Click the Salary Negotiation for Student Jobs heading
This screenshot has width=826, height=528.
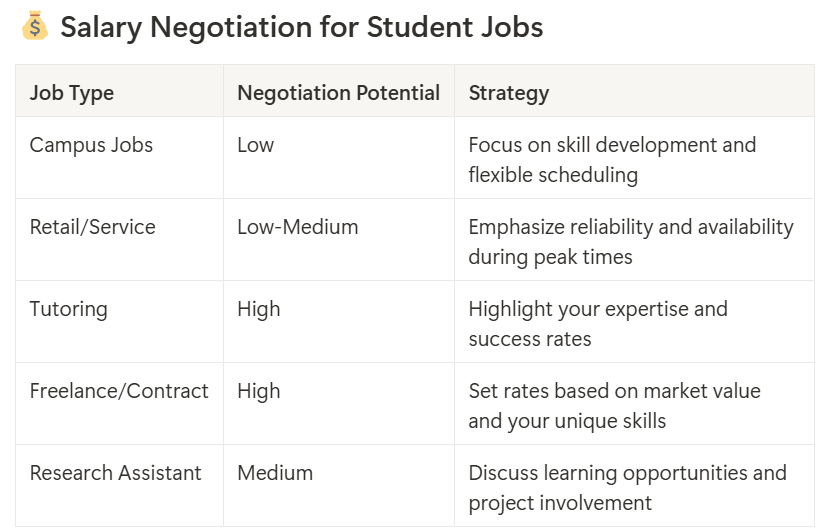[x=301, y=27]
